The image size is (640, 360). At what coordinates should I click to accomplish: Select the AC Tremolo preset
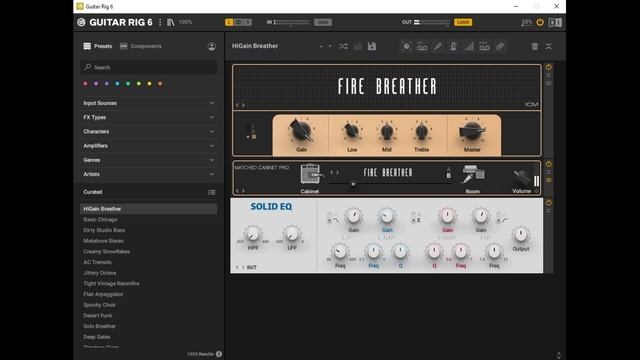click(x=97, y=262)
